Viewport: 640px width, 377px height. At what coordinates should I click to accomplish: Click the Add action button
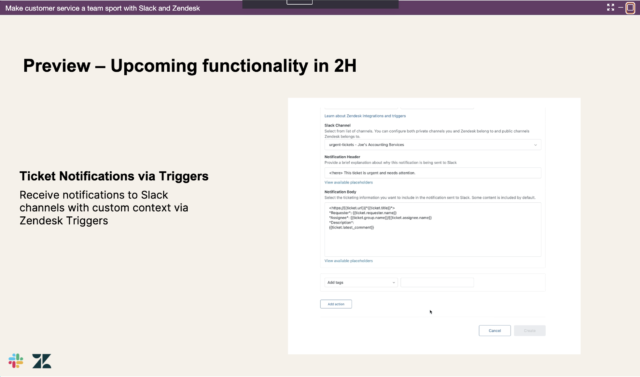coord(336,304)
